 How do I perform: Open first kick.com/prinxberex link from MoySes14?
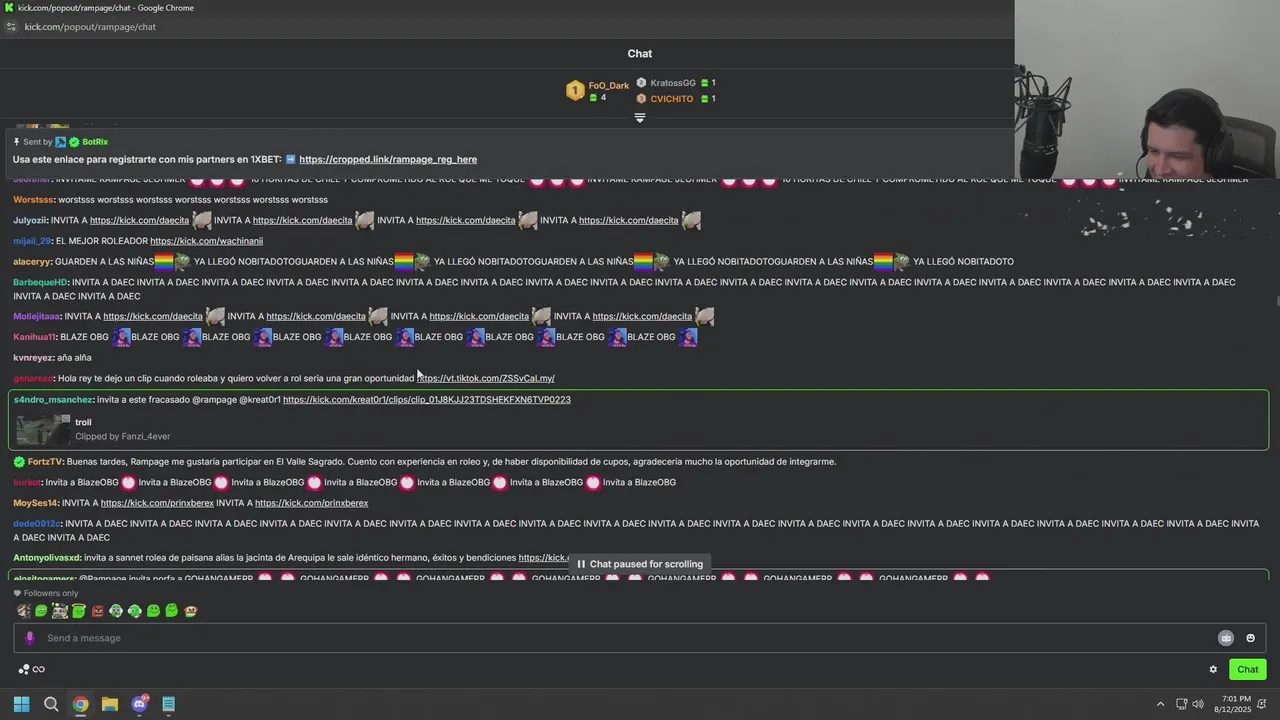click(x=157, y=503)
